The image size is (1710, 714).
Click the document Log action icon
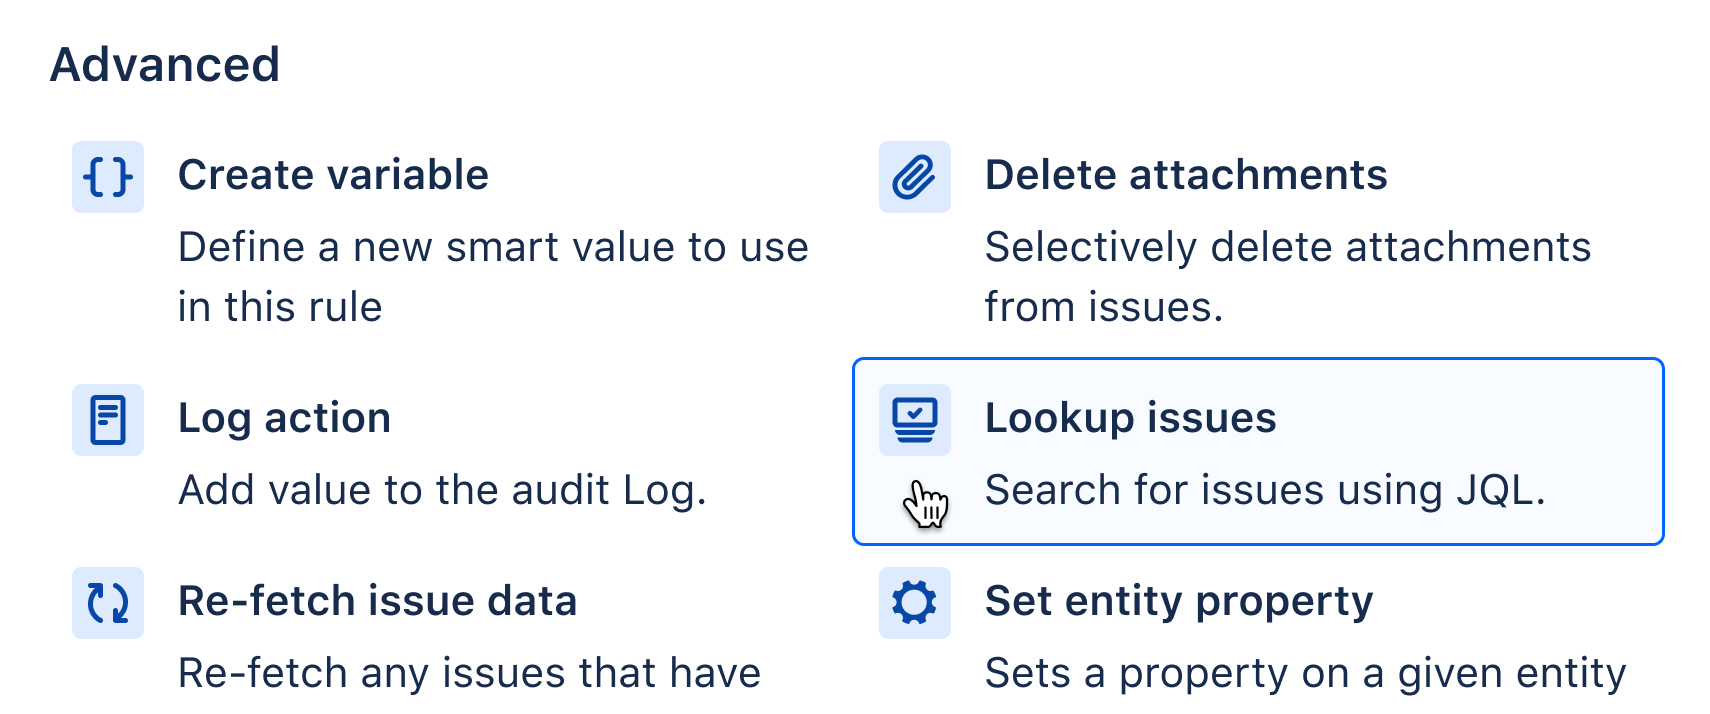point(107,420)
